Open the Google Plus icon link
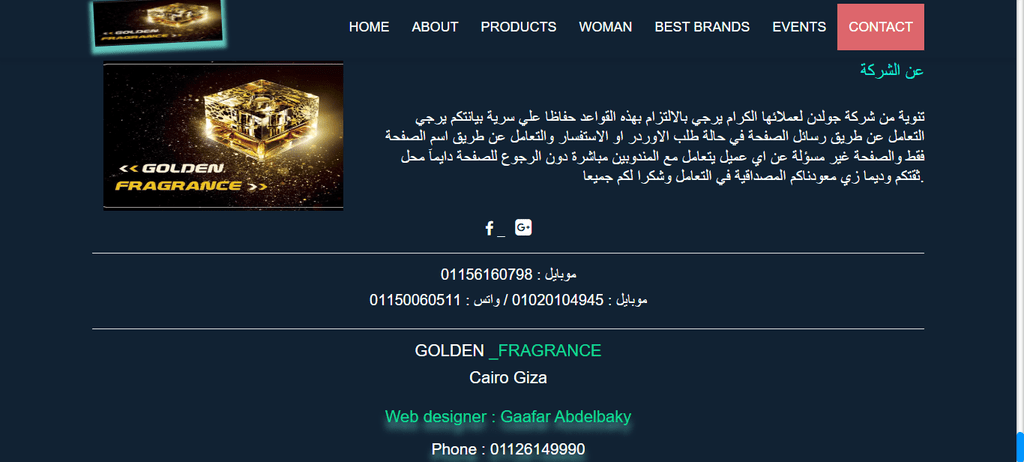 pyautogui.click(x=523, y=227)
